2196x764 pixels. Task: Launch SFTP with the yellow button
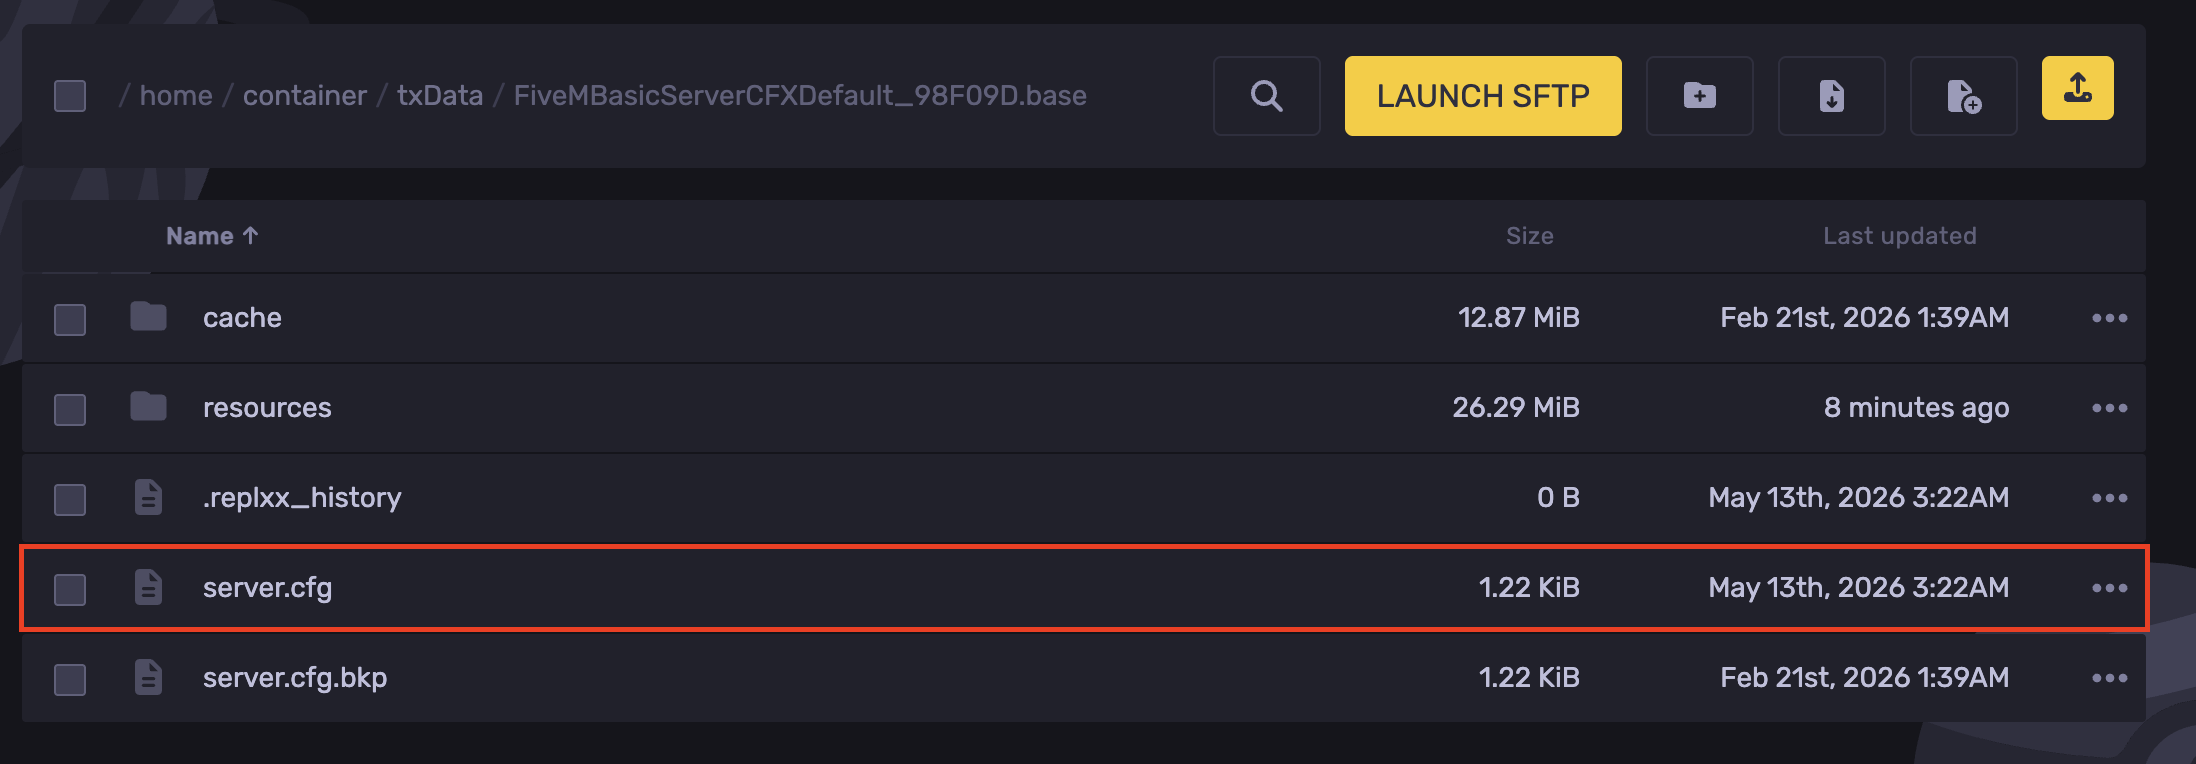pyautogui.click(x=1483, y=96)
